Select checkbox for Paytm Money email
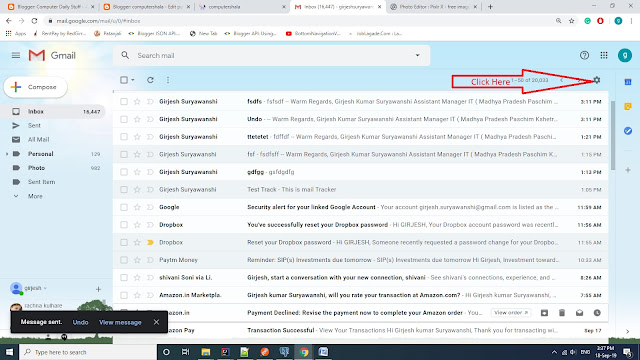Image resolution: width=640 pixels, height=360 pixels. click(124, 260)
